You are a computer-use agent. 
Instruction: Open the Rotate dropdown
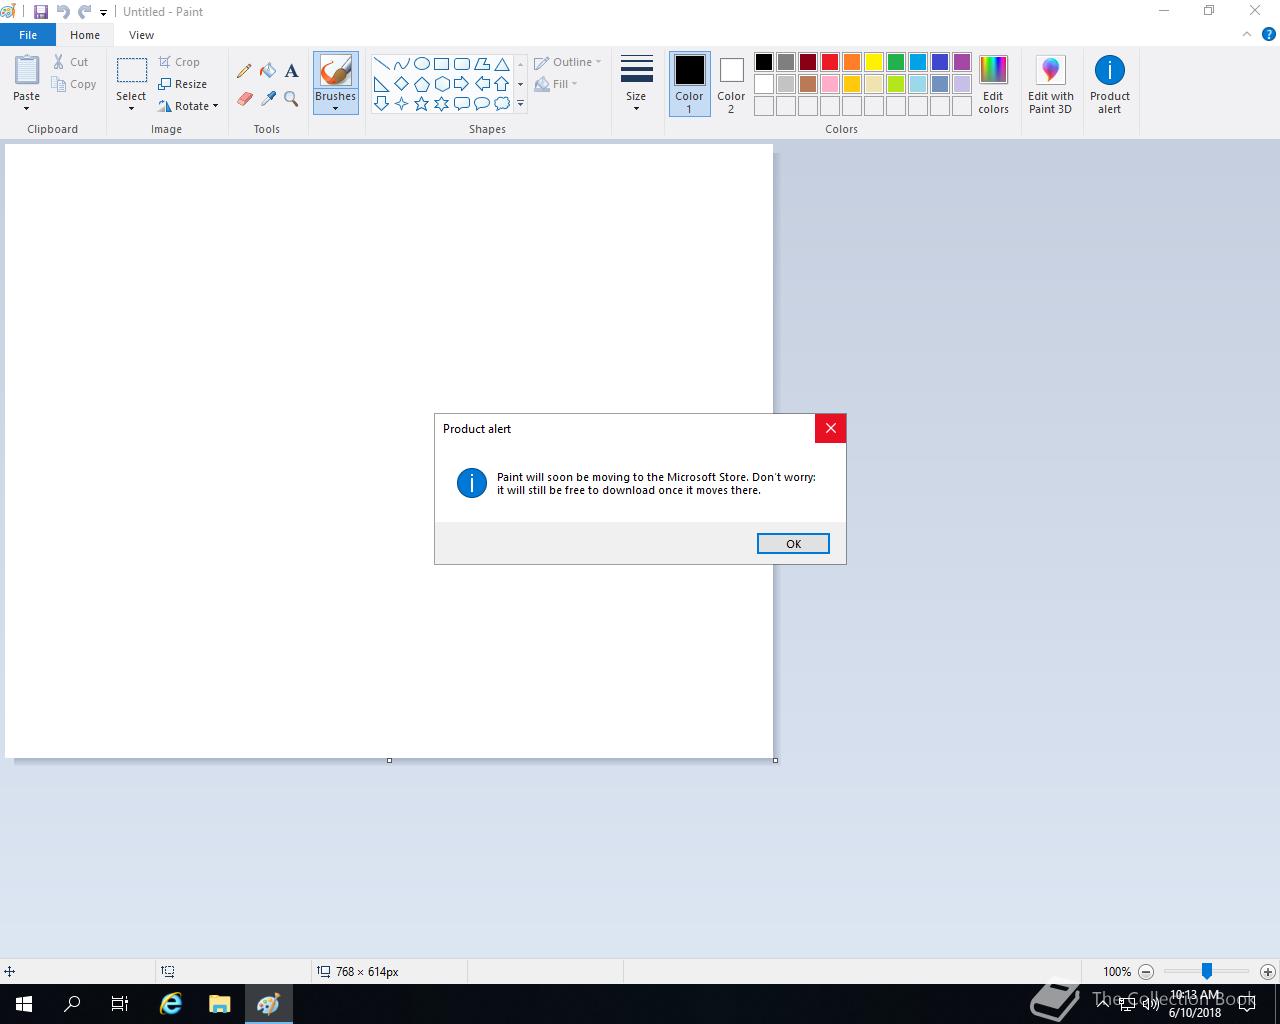tap(188, 106)
